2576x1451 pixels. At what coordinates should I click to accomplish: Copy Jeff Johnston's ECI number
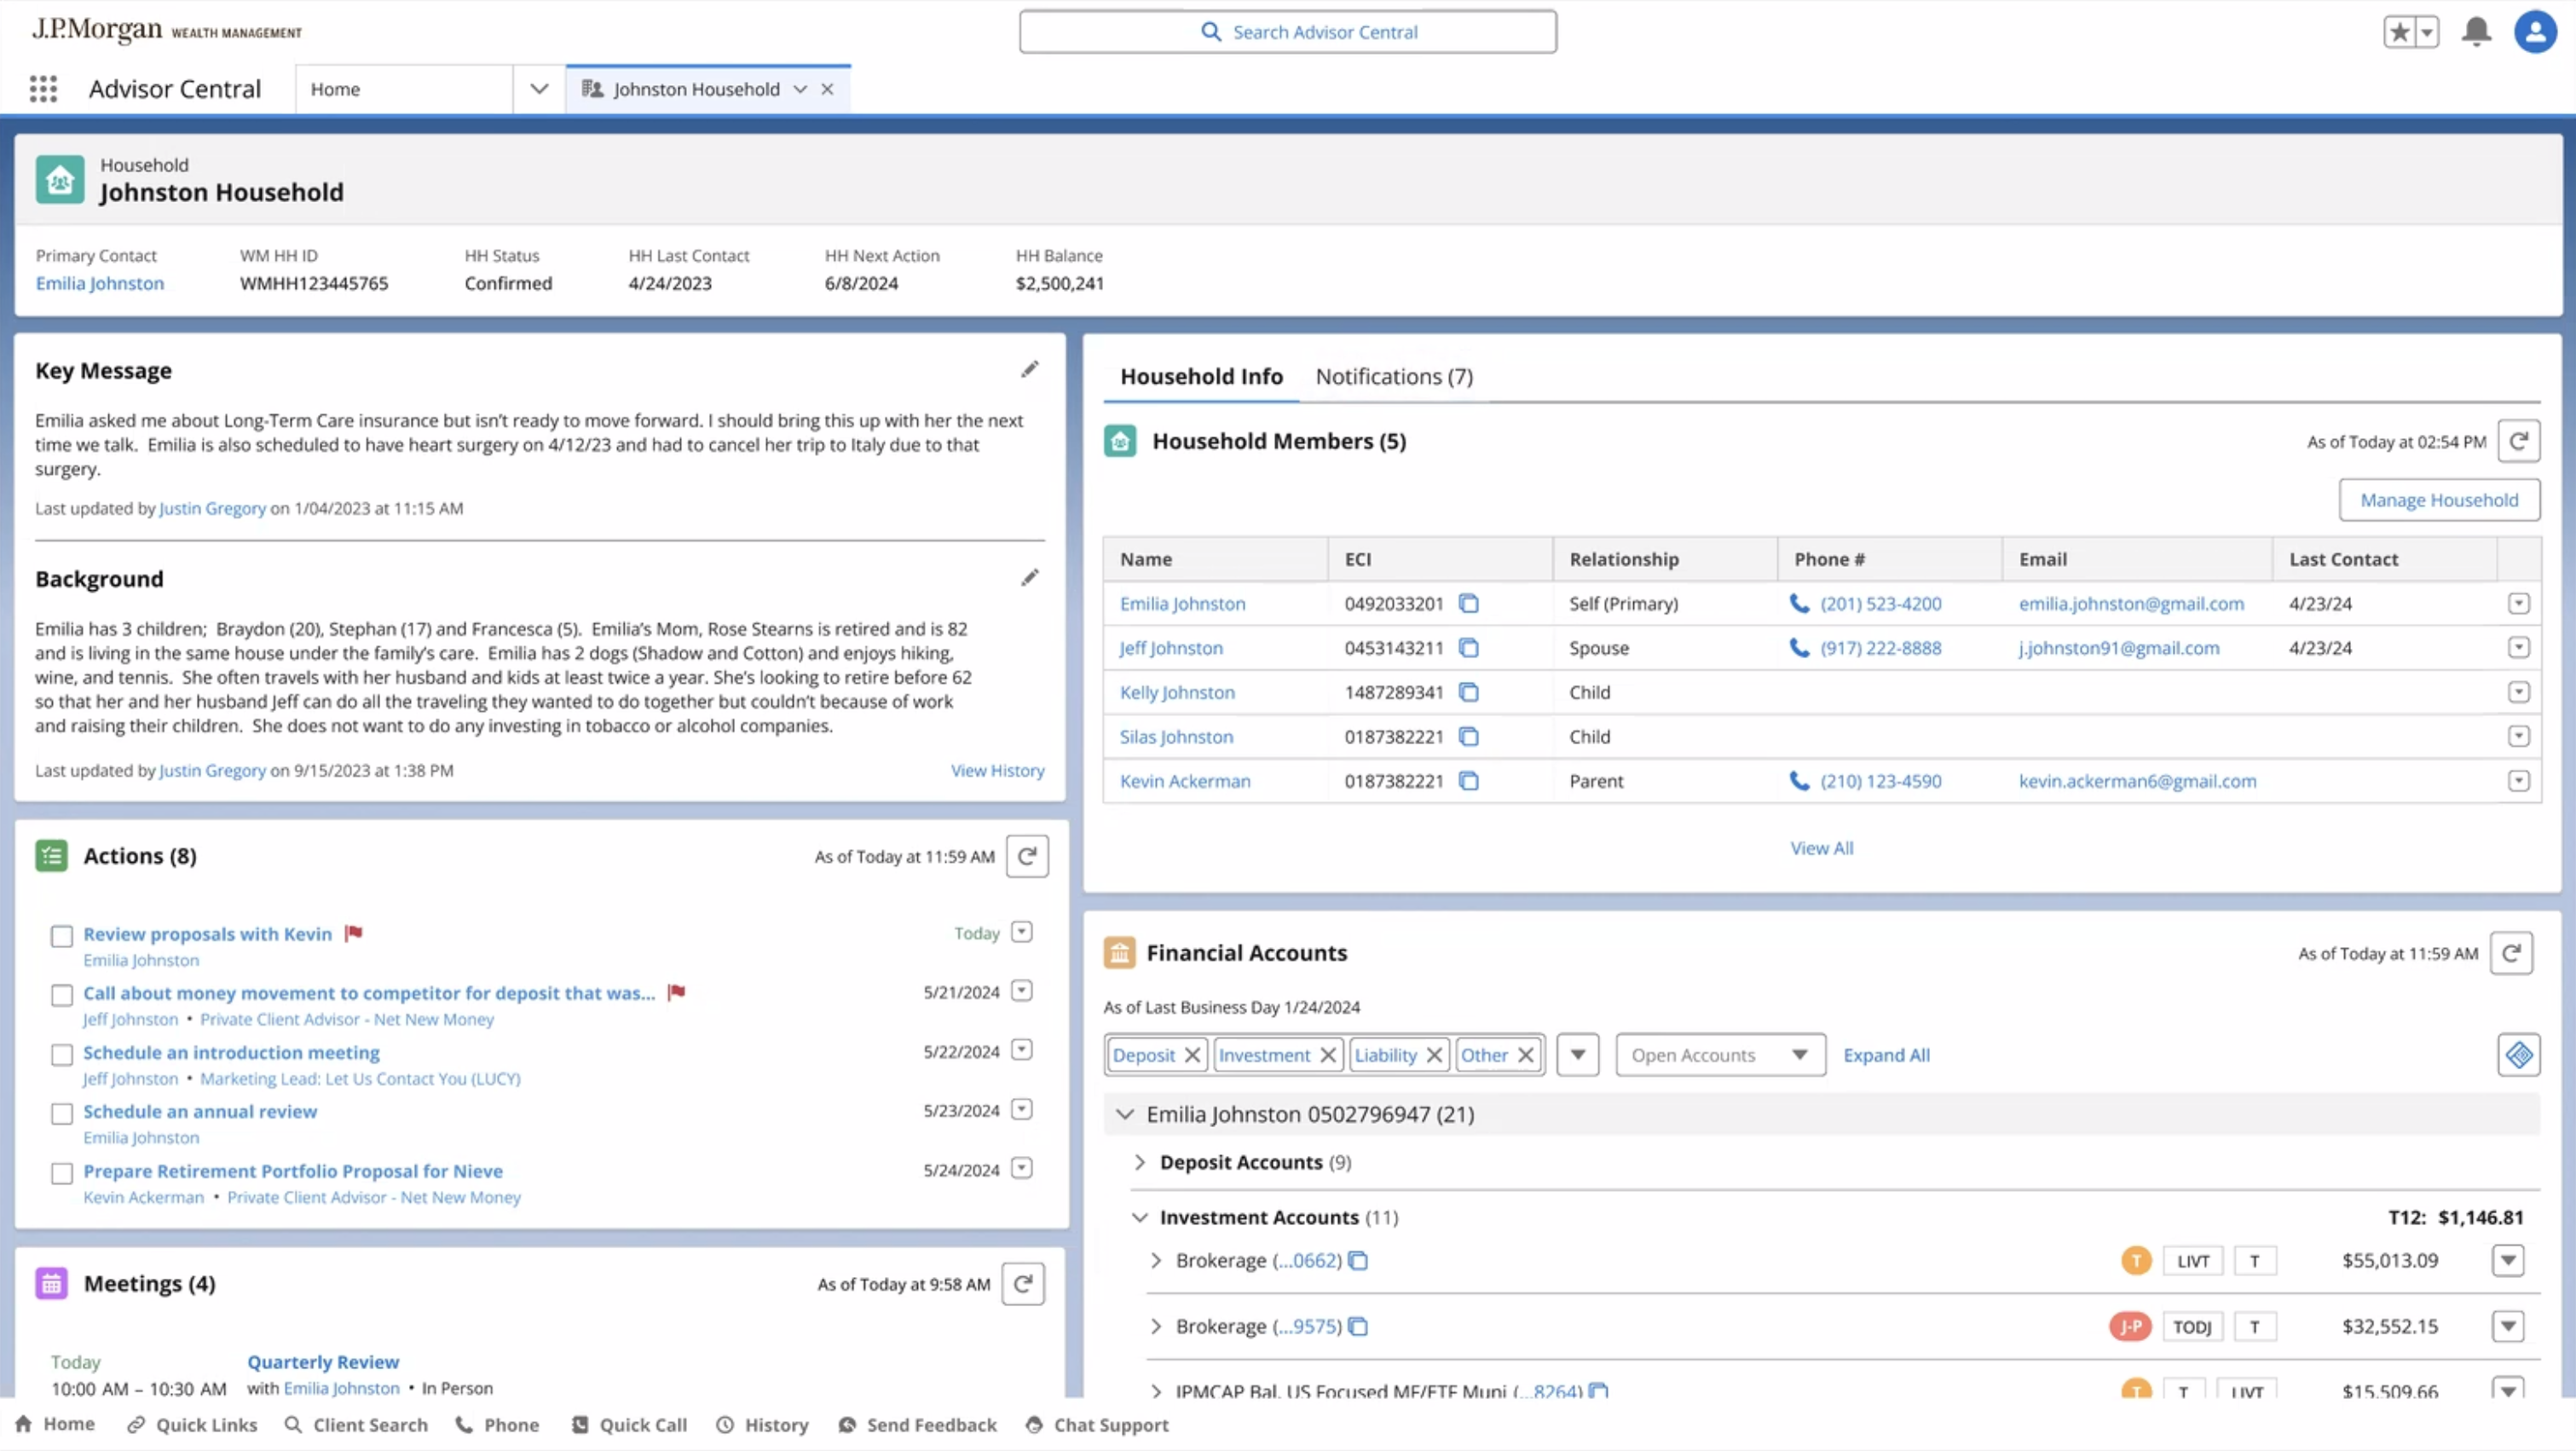(1468, 648)
